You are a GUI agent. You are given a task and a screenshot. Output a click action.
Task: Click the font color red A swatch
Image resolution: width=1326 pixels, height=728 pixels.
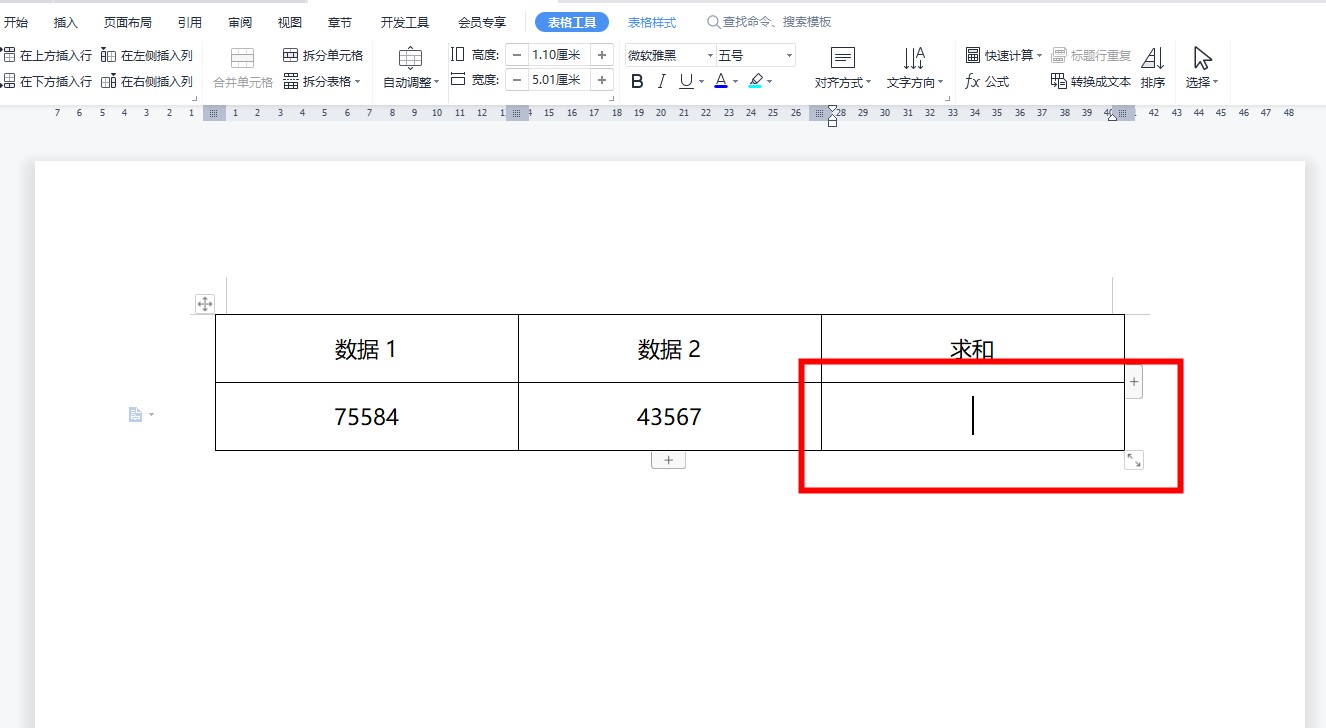[x=721, y=82]
